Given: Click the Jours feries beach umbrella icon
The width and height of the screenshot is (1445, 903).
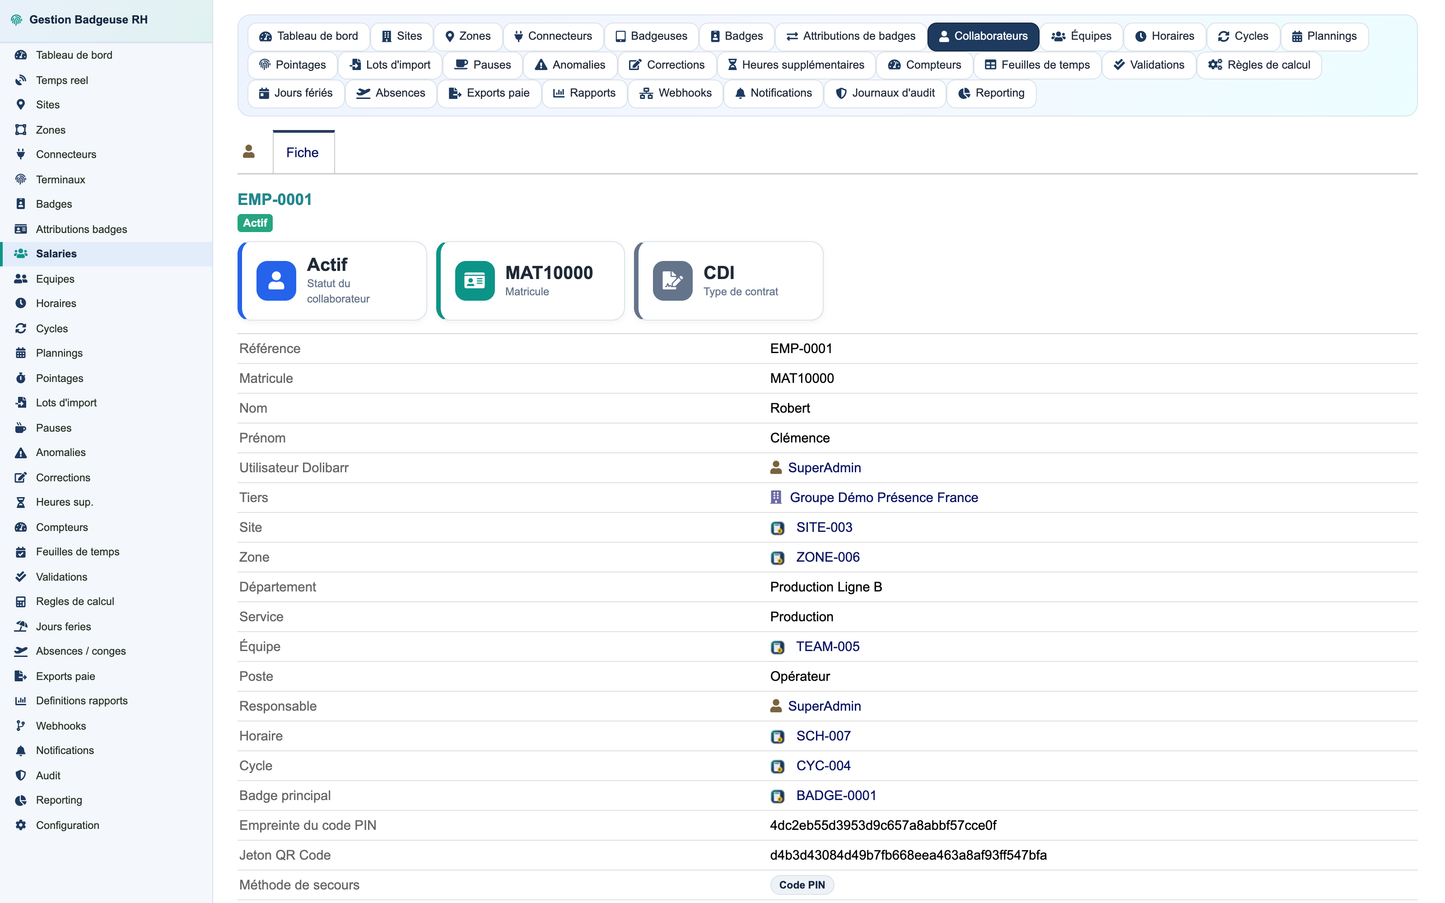Looking at the screenshot, I should click(20, 627).
